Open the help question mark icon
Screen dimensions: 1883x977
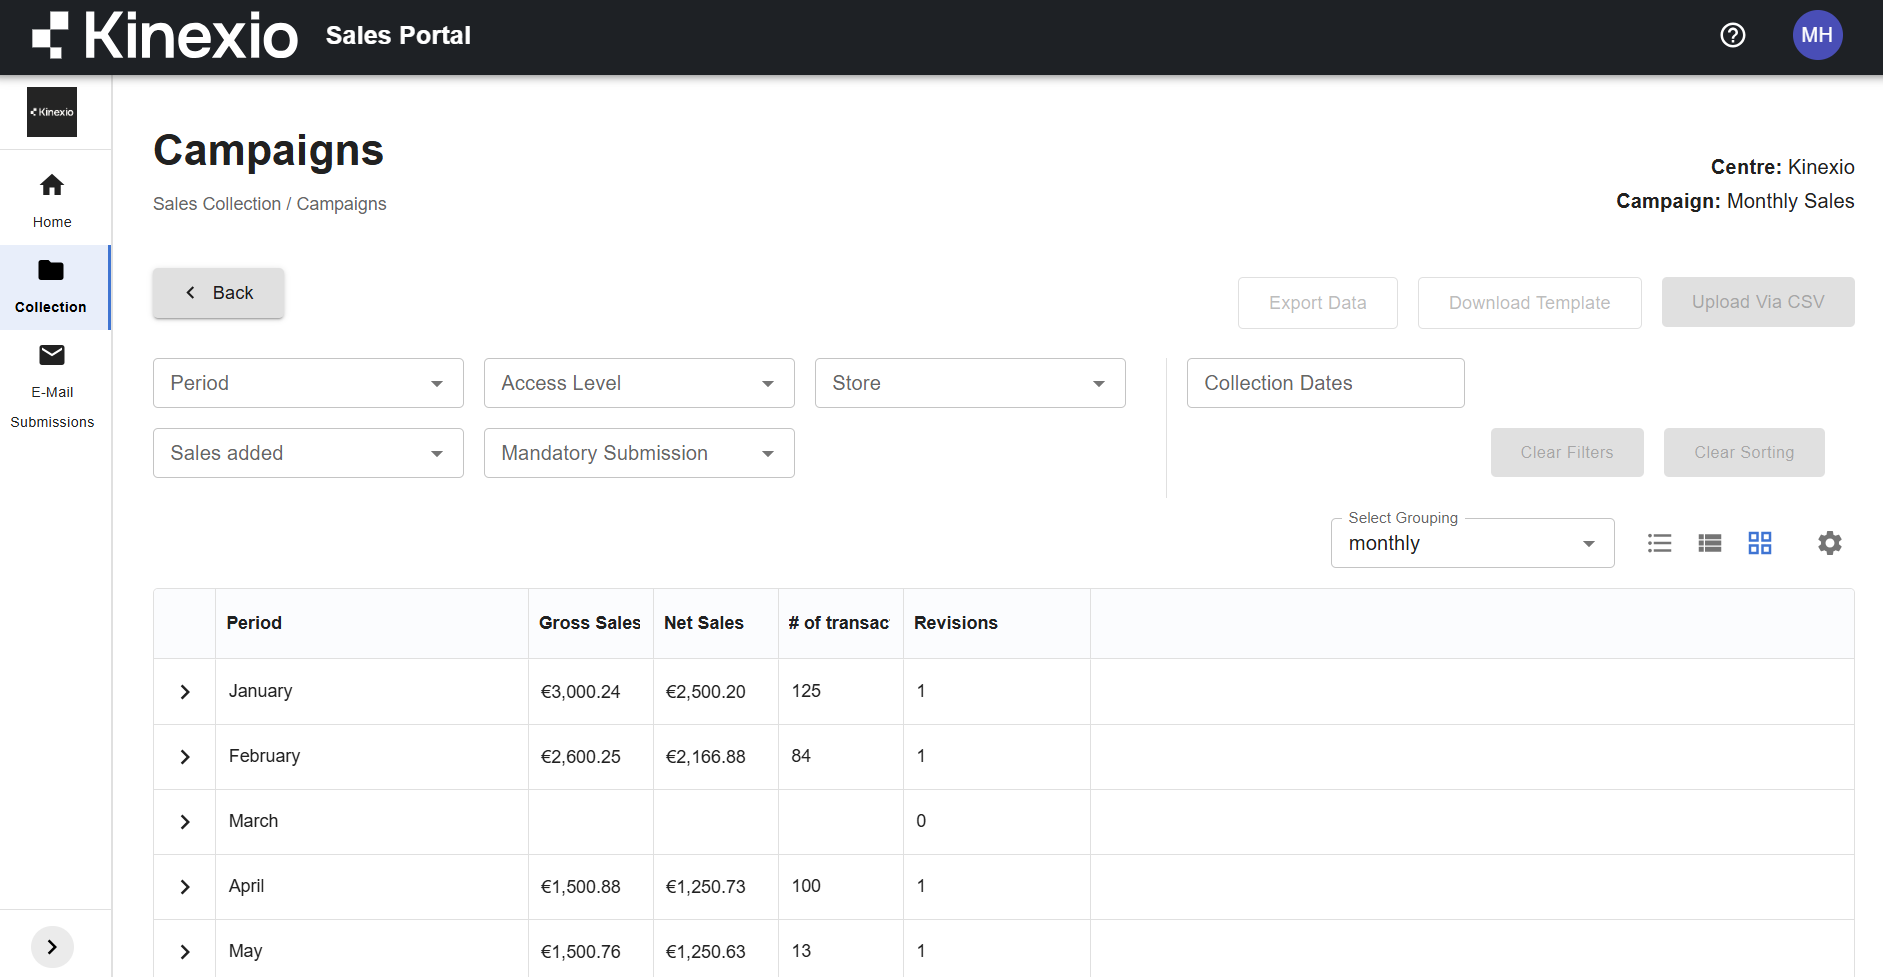[1732, 36]
